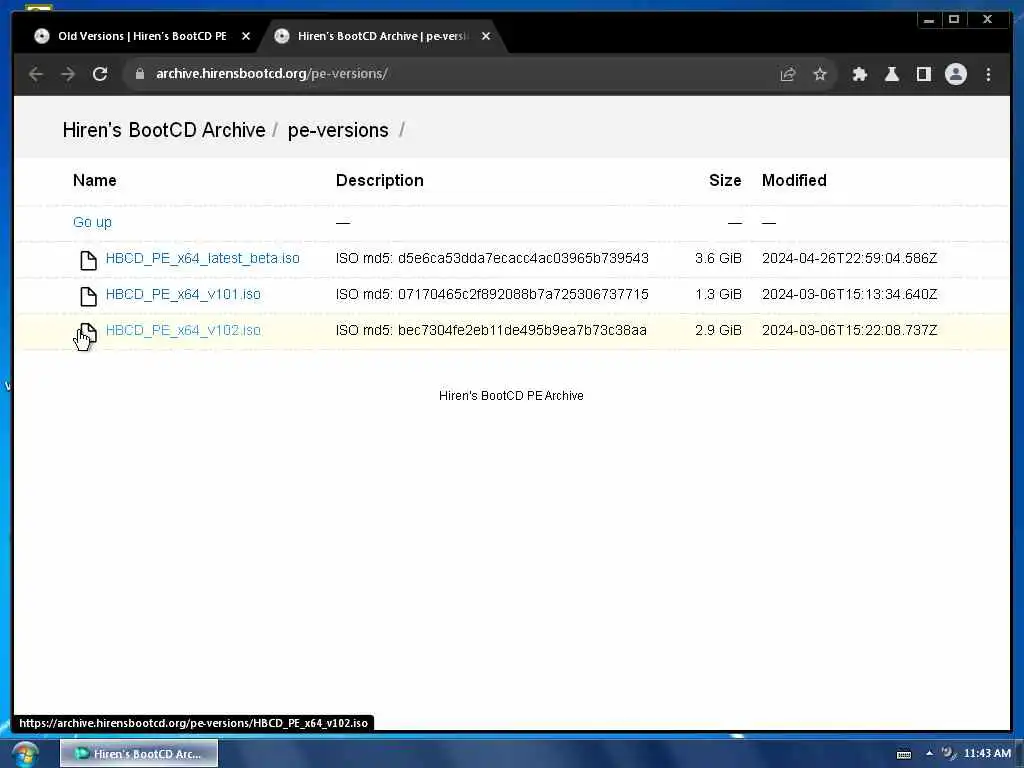Click Hiren's BootCD Arc... taskbar button
The height and width of the screenshot is (768, 1024).
139,754
